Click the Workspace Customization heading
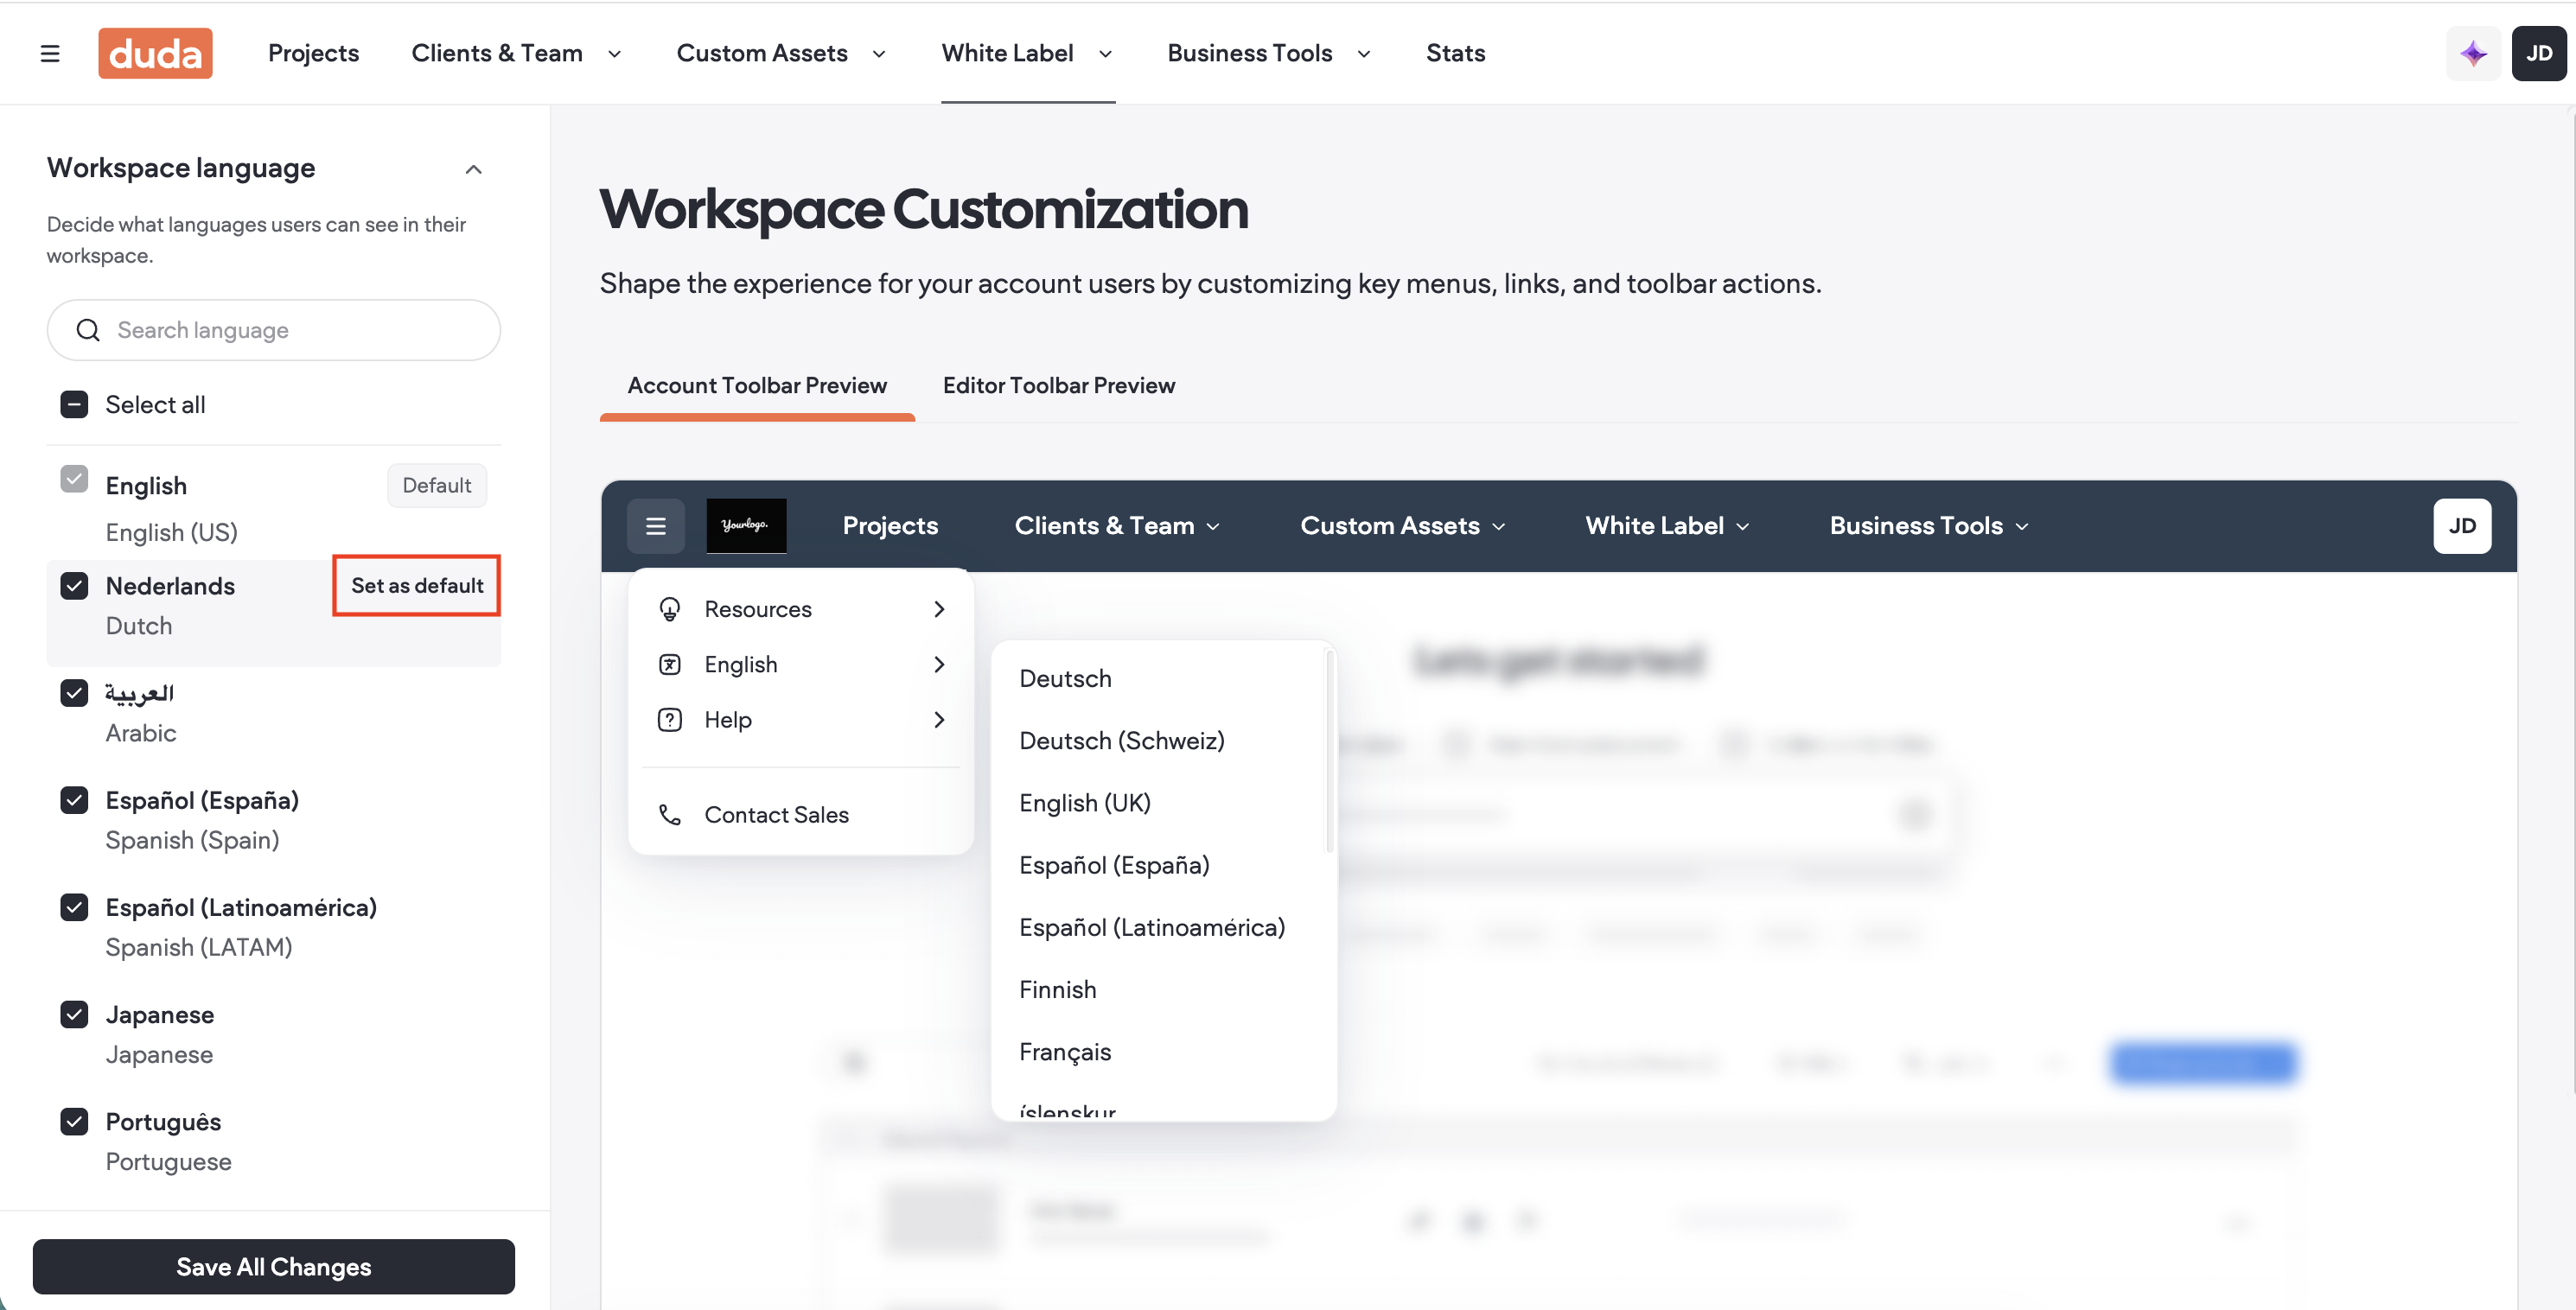This screenshot has height=1310, width=2576. click(x=923, y=209)
